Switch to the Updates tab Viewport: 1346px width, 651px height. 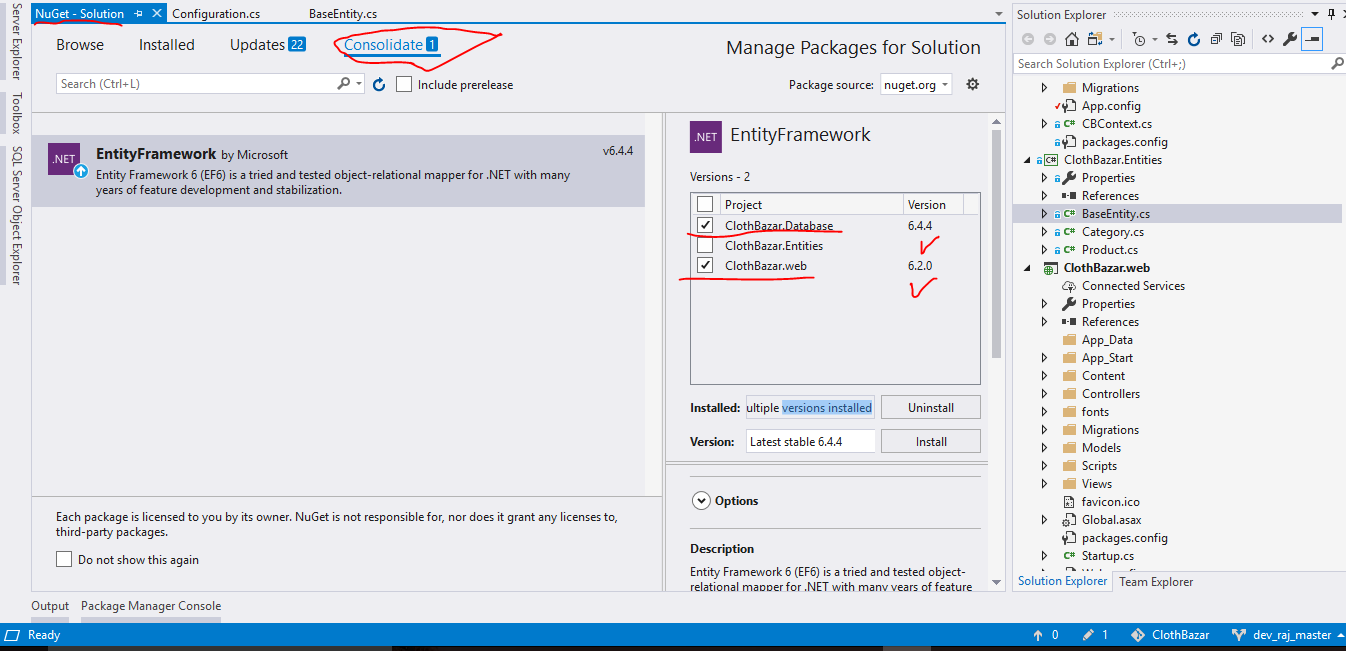click(267, 45)
